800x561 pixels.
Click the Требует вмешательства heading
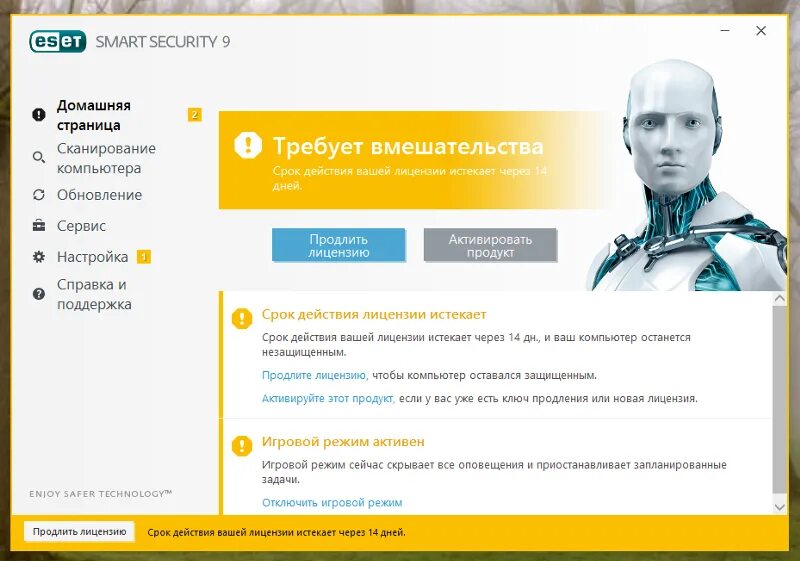click(408, 146)
